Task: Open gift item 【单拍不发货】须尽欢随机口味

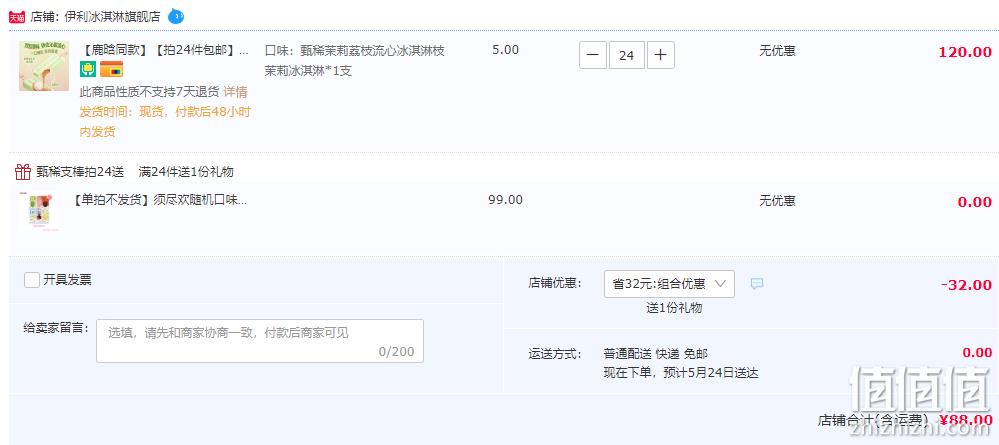Action: click(x=160, y=200)
